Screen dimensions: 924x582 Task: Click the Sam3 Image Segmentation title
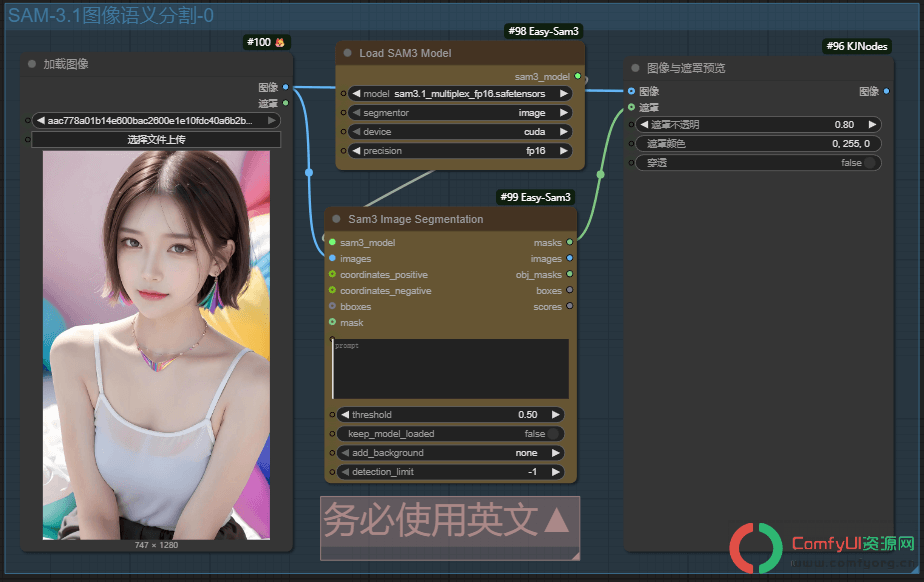(415, 219)
